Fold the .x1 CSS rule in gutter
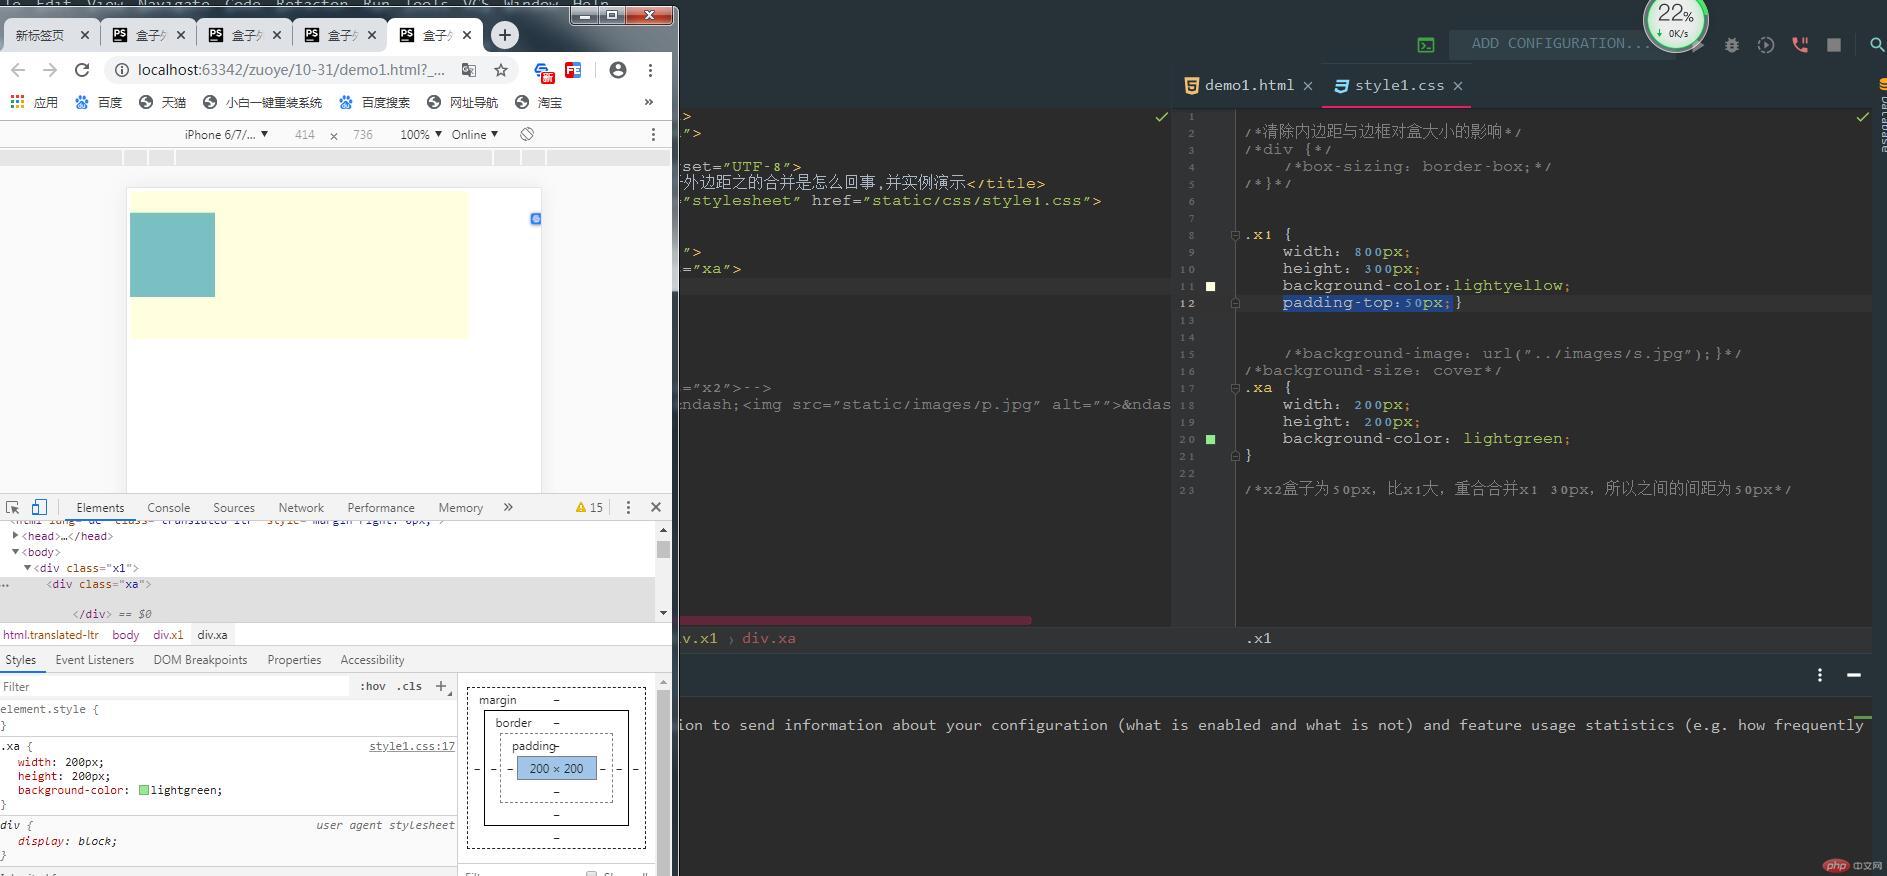 (x=1235, y=235)
